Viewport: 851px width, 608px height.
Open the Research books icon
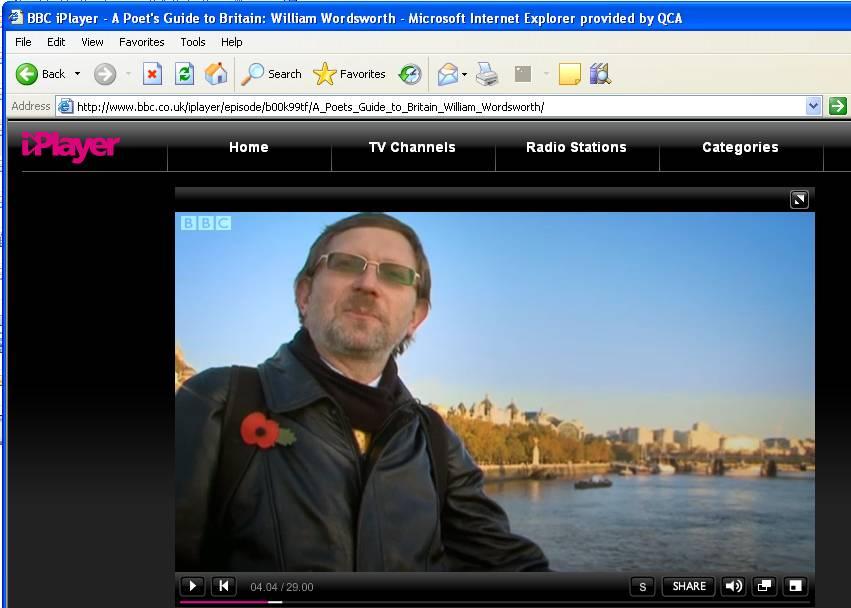coord(600,74)
